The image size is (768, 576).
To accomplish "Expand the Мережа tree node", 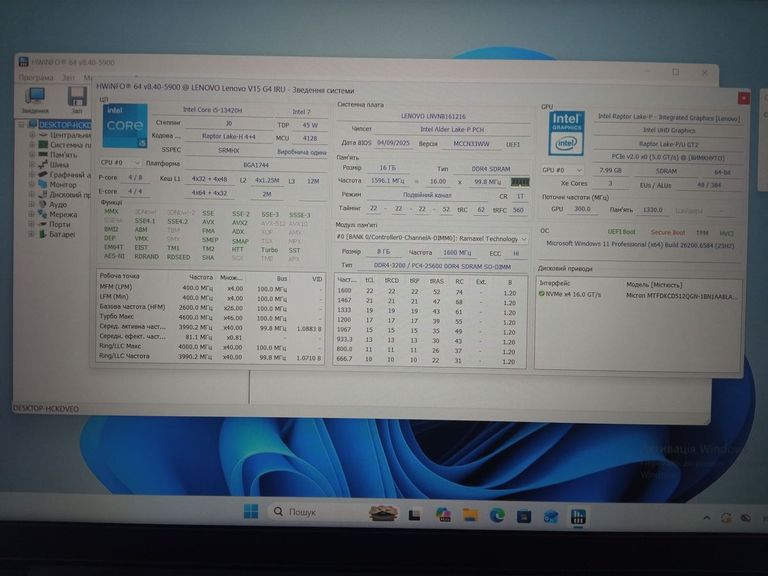I will tap(32, 215).
